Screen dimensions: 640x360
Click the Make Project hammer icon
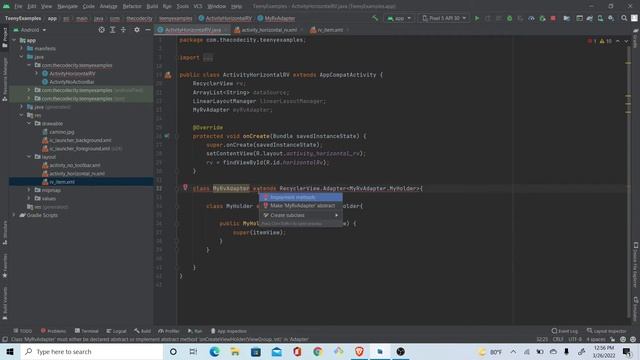pyautogui.click(x=375, y=18)
